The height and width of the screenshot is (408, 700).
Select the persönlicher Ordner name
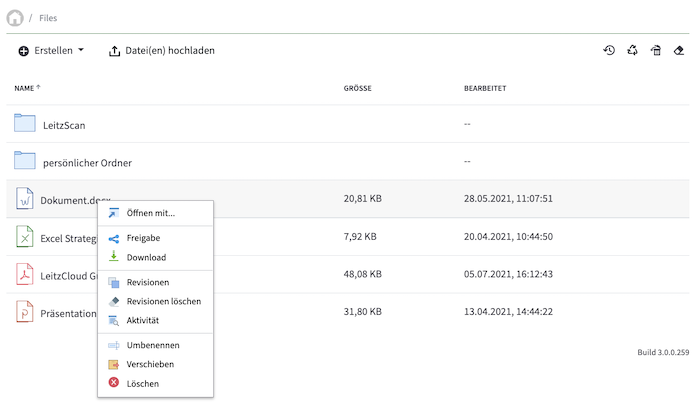[87, 163]
